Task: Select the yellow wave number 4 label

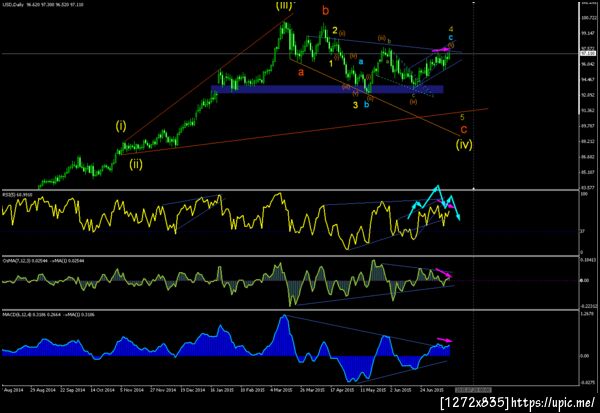Action: (451, 29)
